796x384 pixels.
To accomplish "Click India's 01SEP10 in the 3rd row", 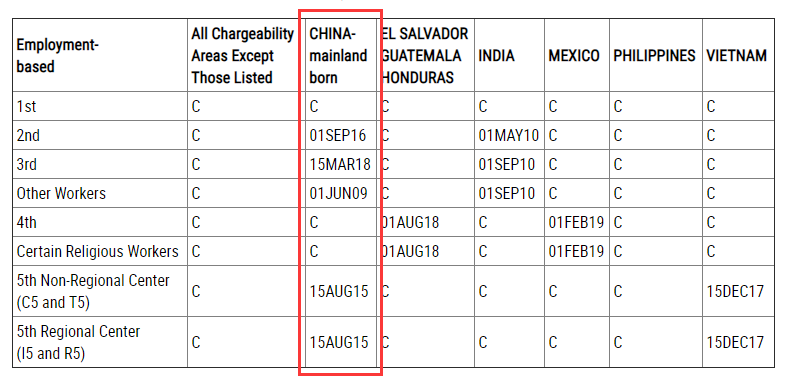I will (x=507, y=165).
